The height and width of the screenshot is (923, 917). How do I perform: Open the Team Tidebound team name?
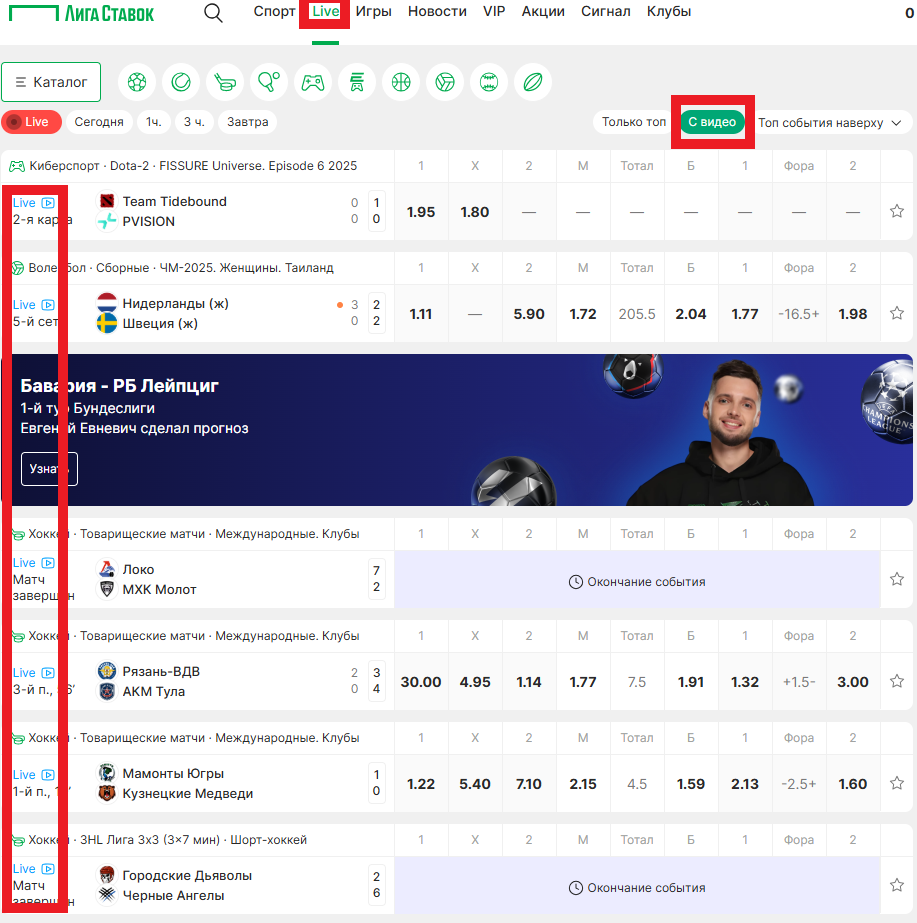[x=174, y=201]
